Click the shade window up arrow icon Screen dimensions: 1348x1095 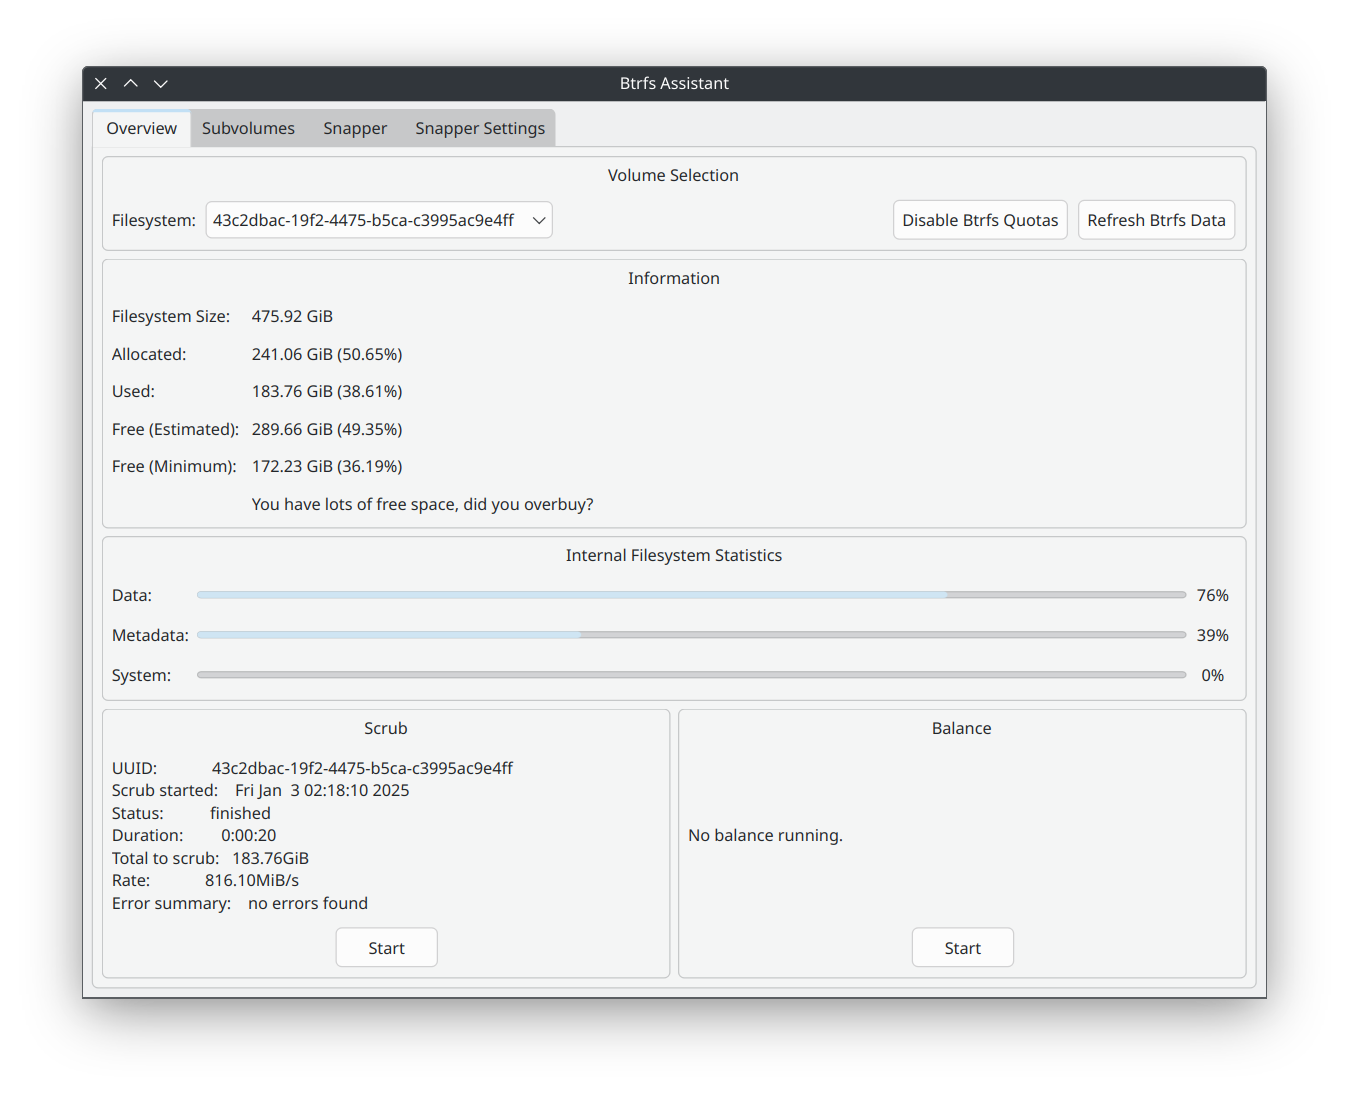tap(130, 83)
